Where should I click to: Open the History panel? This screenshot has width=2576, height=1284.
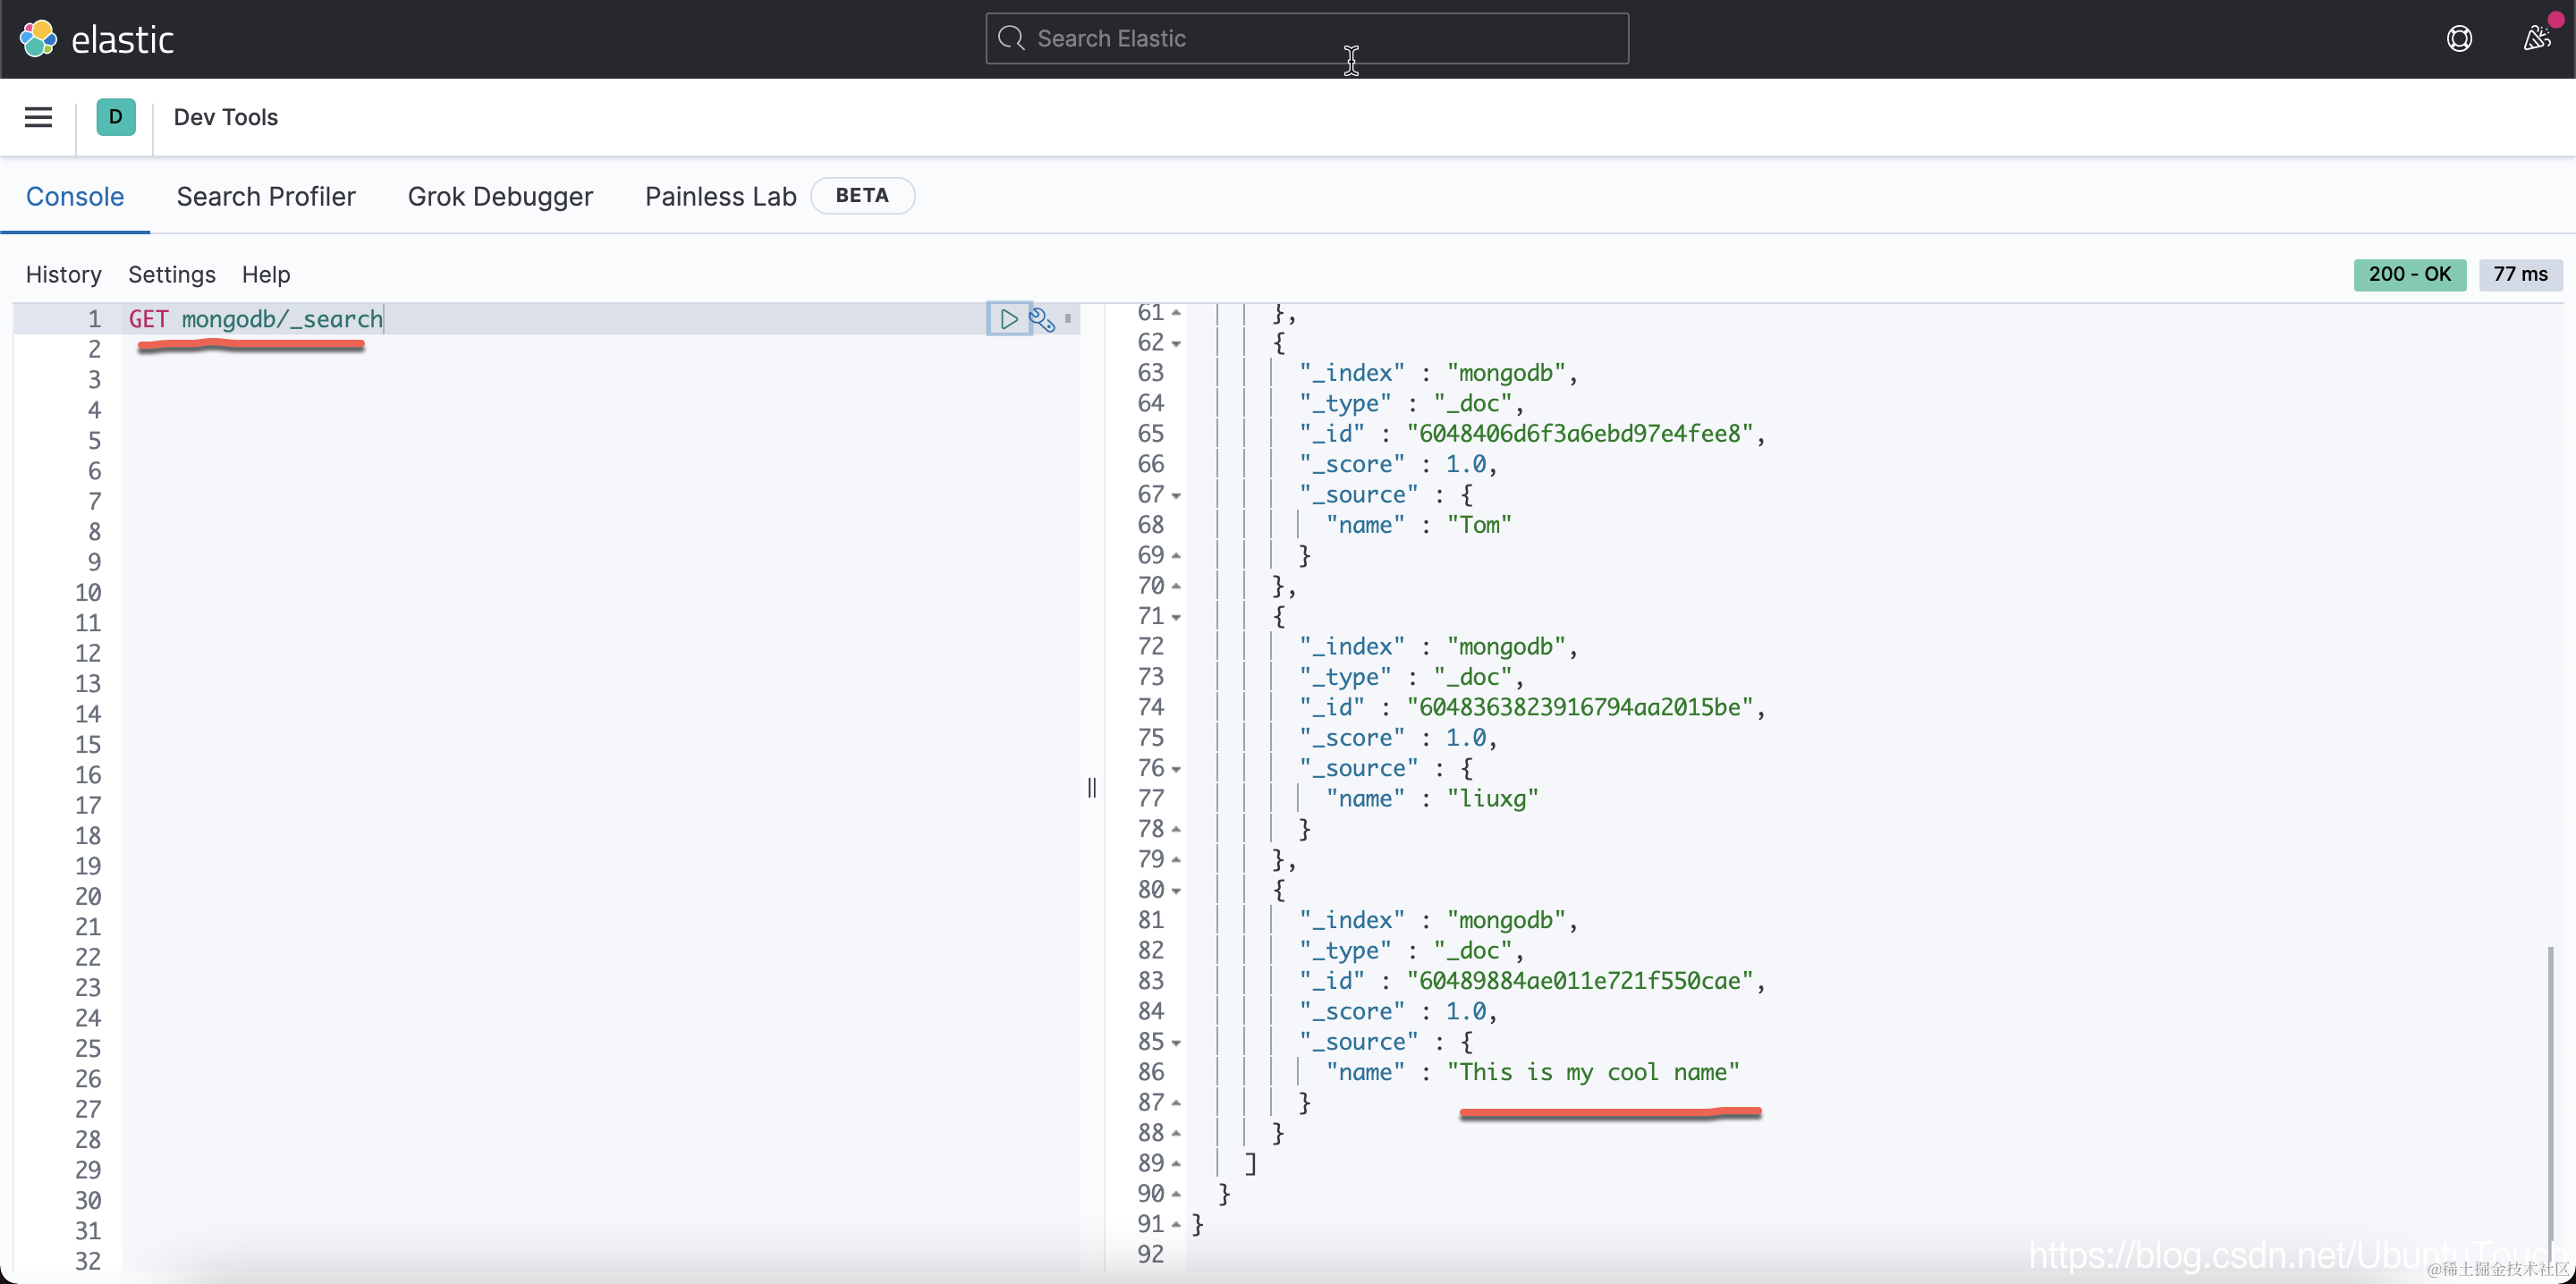pos(64,274)
